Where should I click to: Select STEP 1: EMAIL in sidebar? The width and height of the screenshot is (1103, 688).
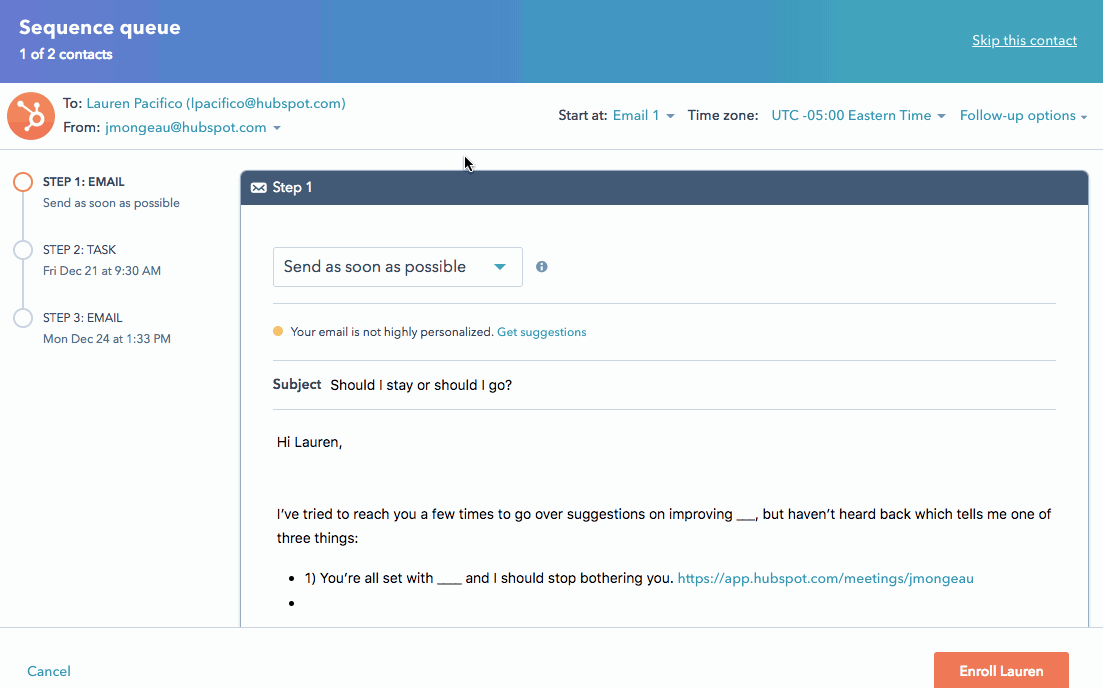tap(84, 181)
